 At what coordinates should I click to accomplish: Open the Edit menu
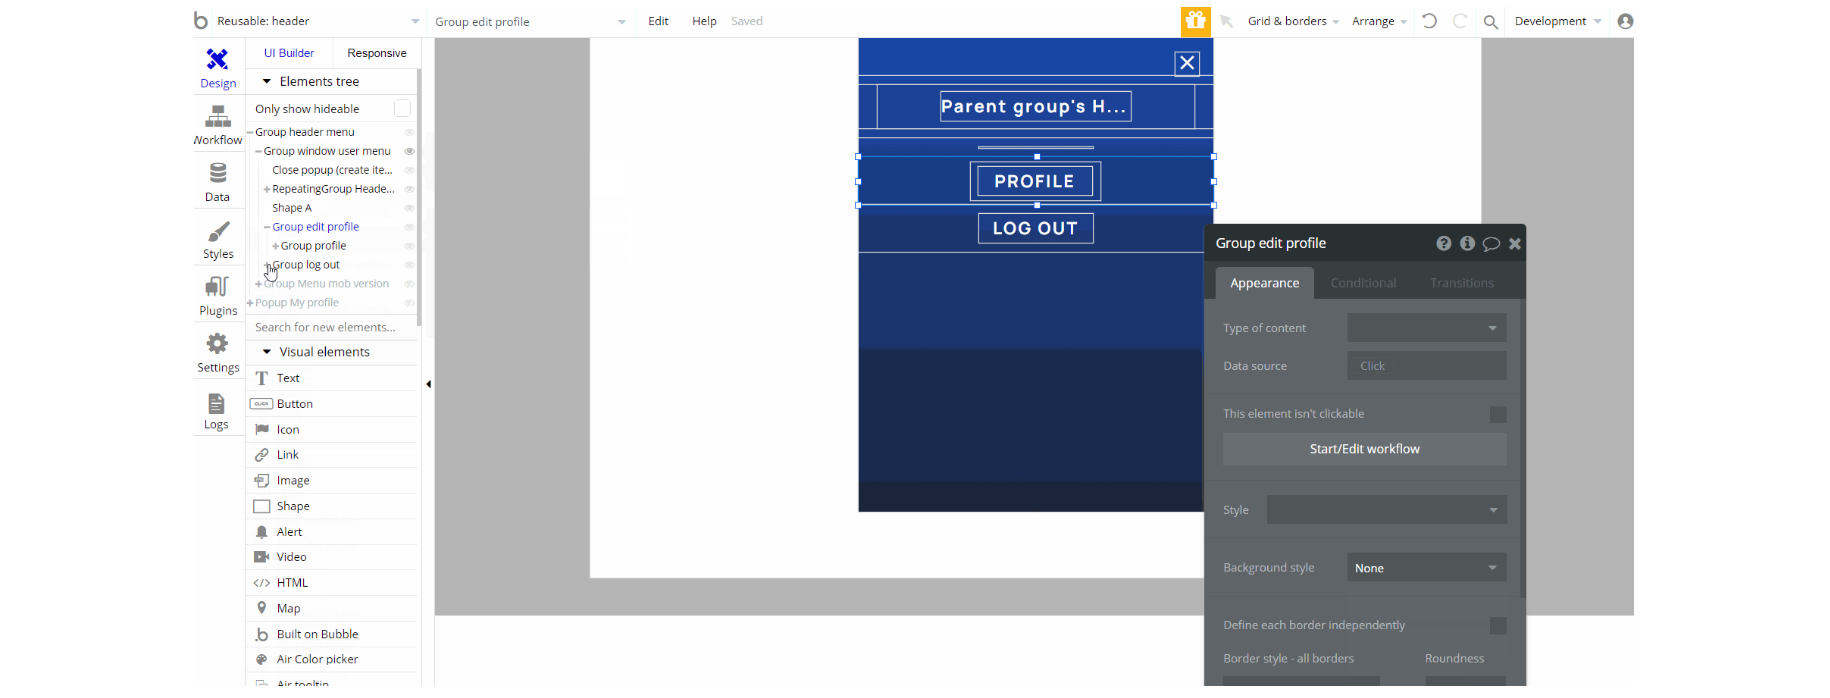(x=658, y=21)
